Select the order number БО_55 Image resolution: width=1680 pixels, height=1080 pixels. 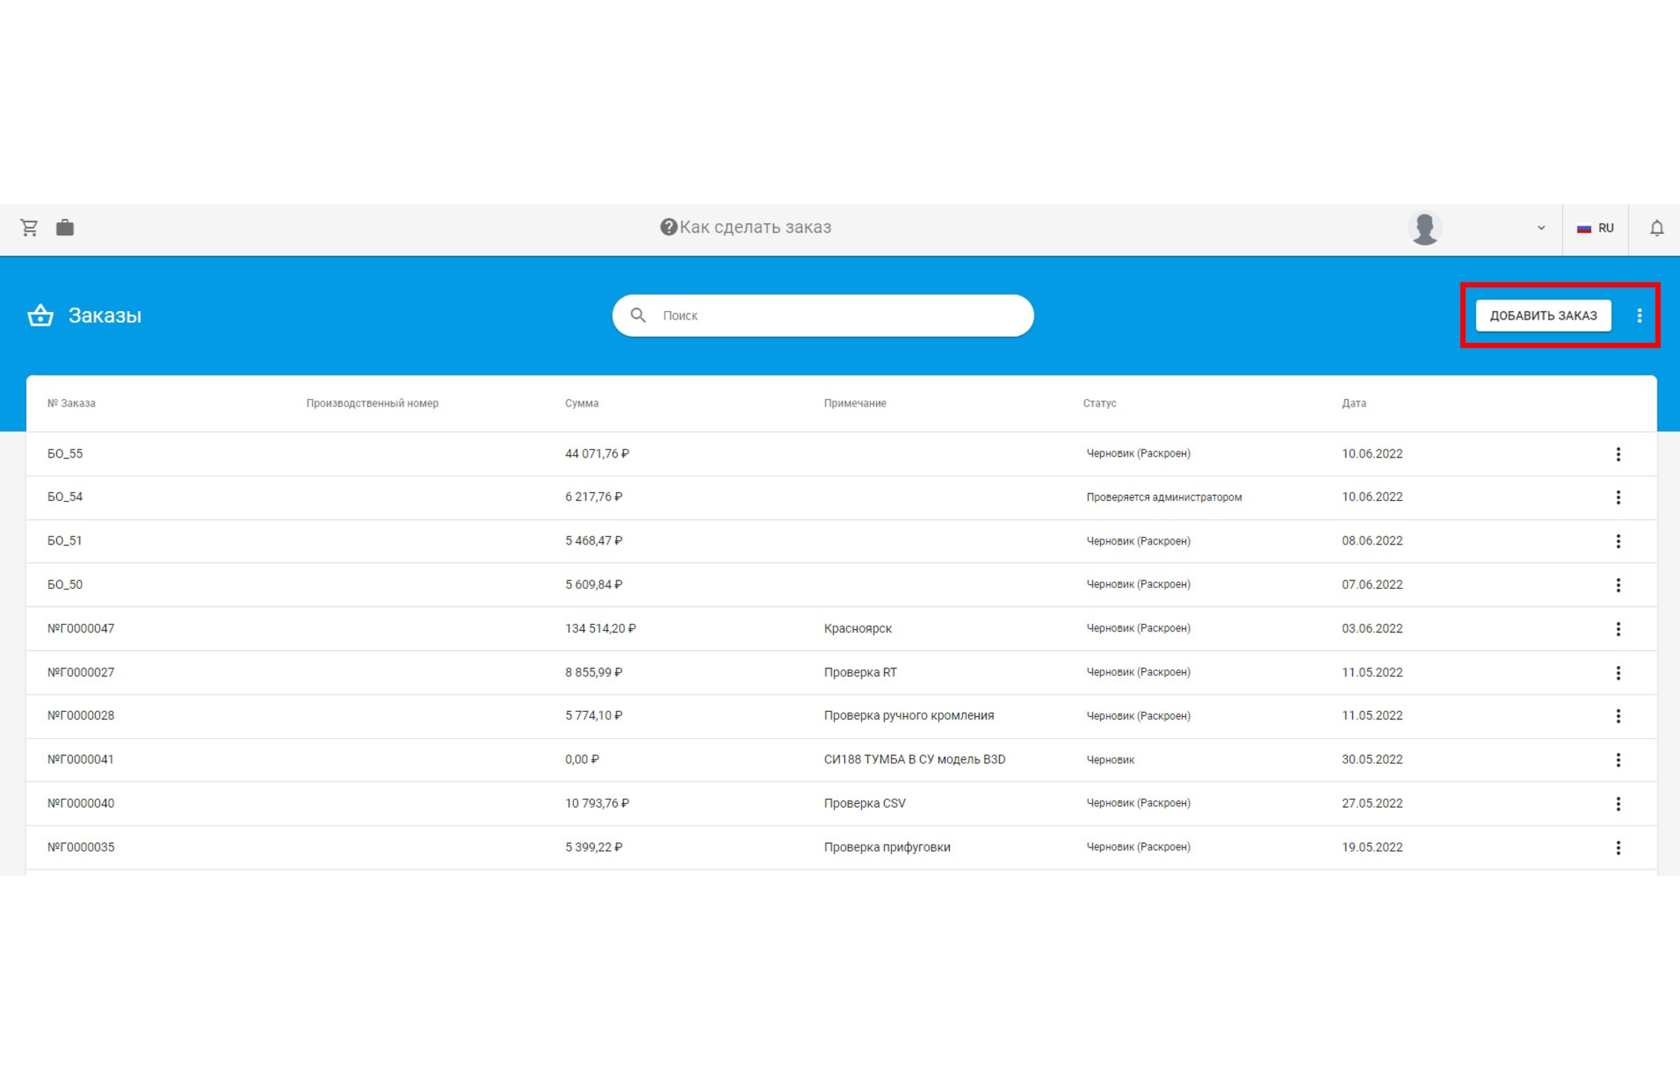(65, 454)
